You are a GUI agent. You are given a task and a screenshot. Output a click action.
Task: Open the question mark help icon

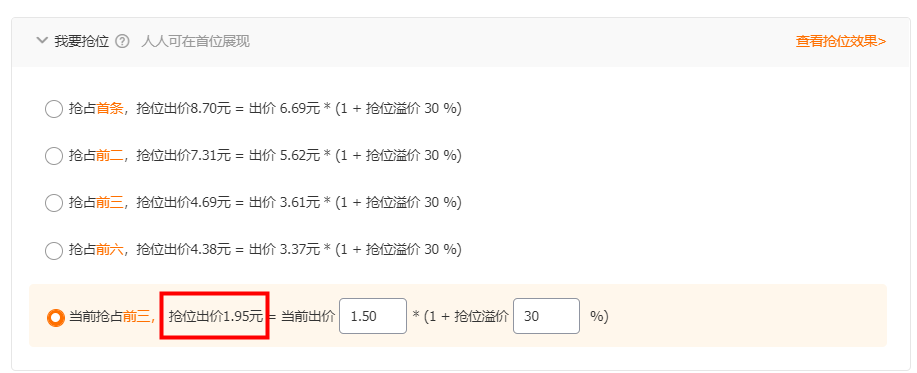(122, 42)
